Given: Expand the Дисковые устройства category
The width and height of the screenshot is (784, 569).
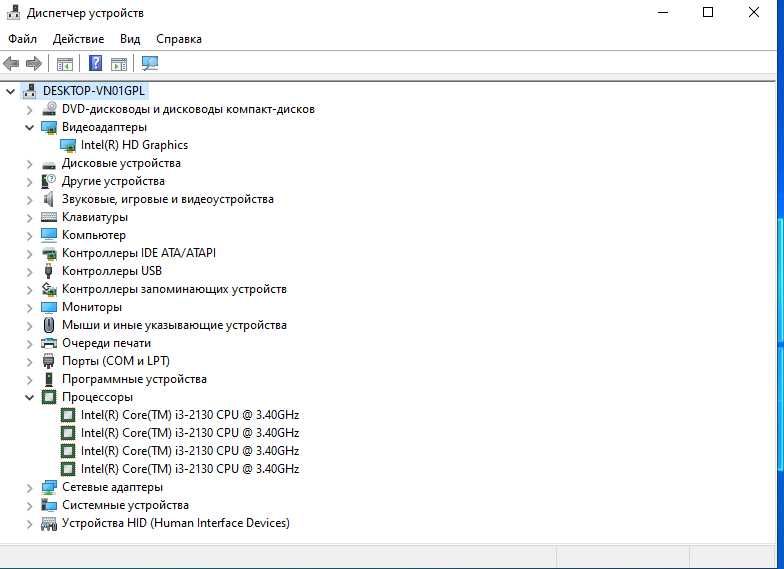Looking at the screenshot, I should point(30,164).
